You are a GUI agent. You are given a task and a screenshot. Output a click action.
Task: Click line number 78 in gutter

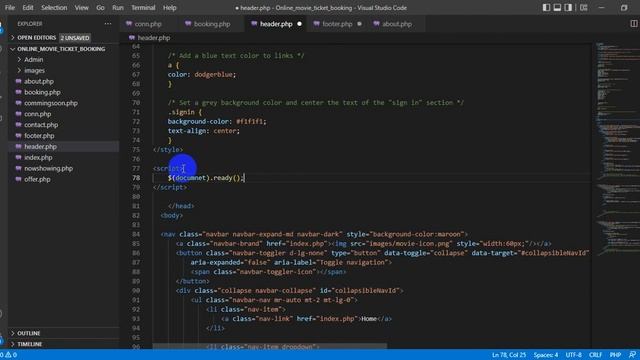coord(136,178)
